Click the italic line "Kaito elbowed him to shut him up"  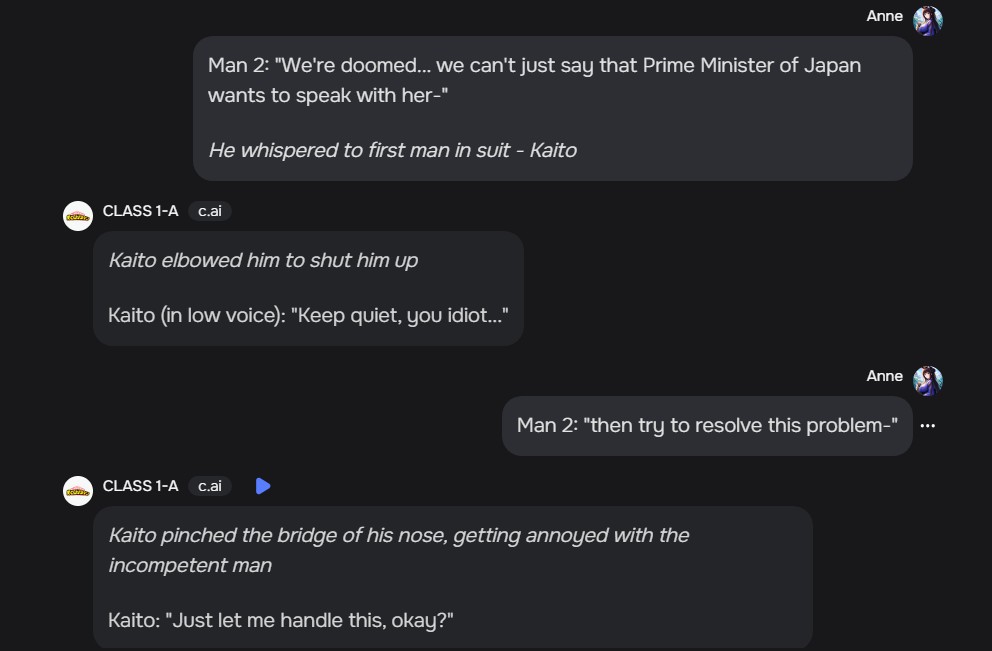click(x=263, y=260)
